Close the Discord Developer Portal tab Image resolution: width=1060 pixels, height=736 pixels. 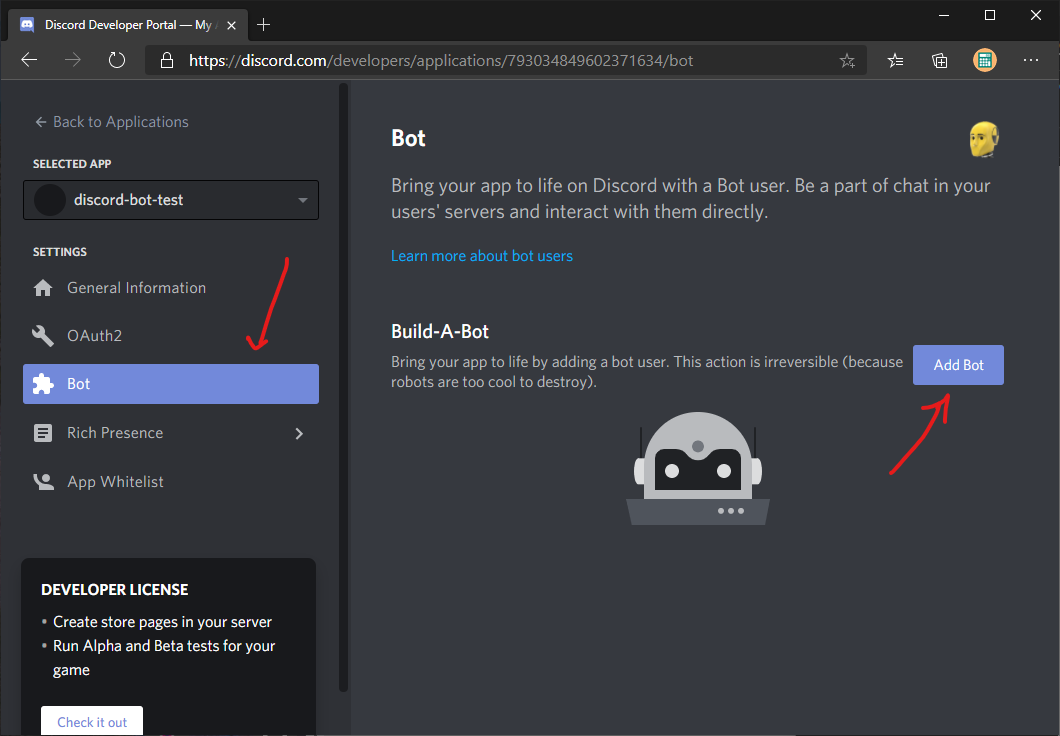click(231, 26)
